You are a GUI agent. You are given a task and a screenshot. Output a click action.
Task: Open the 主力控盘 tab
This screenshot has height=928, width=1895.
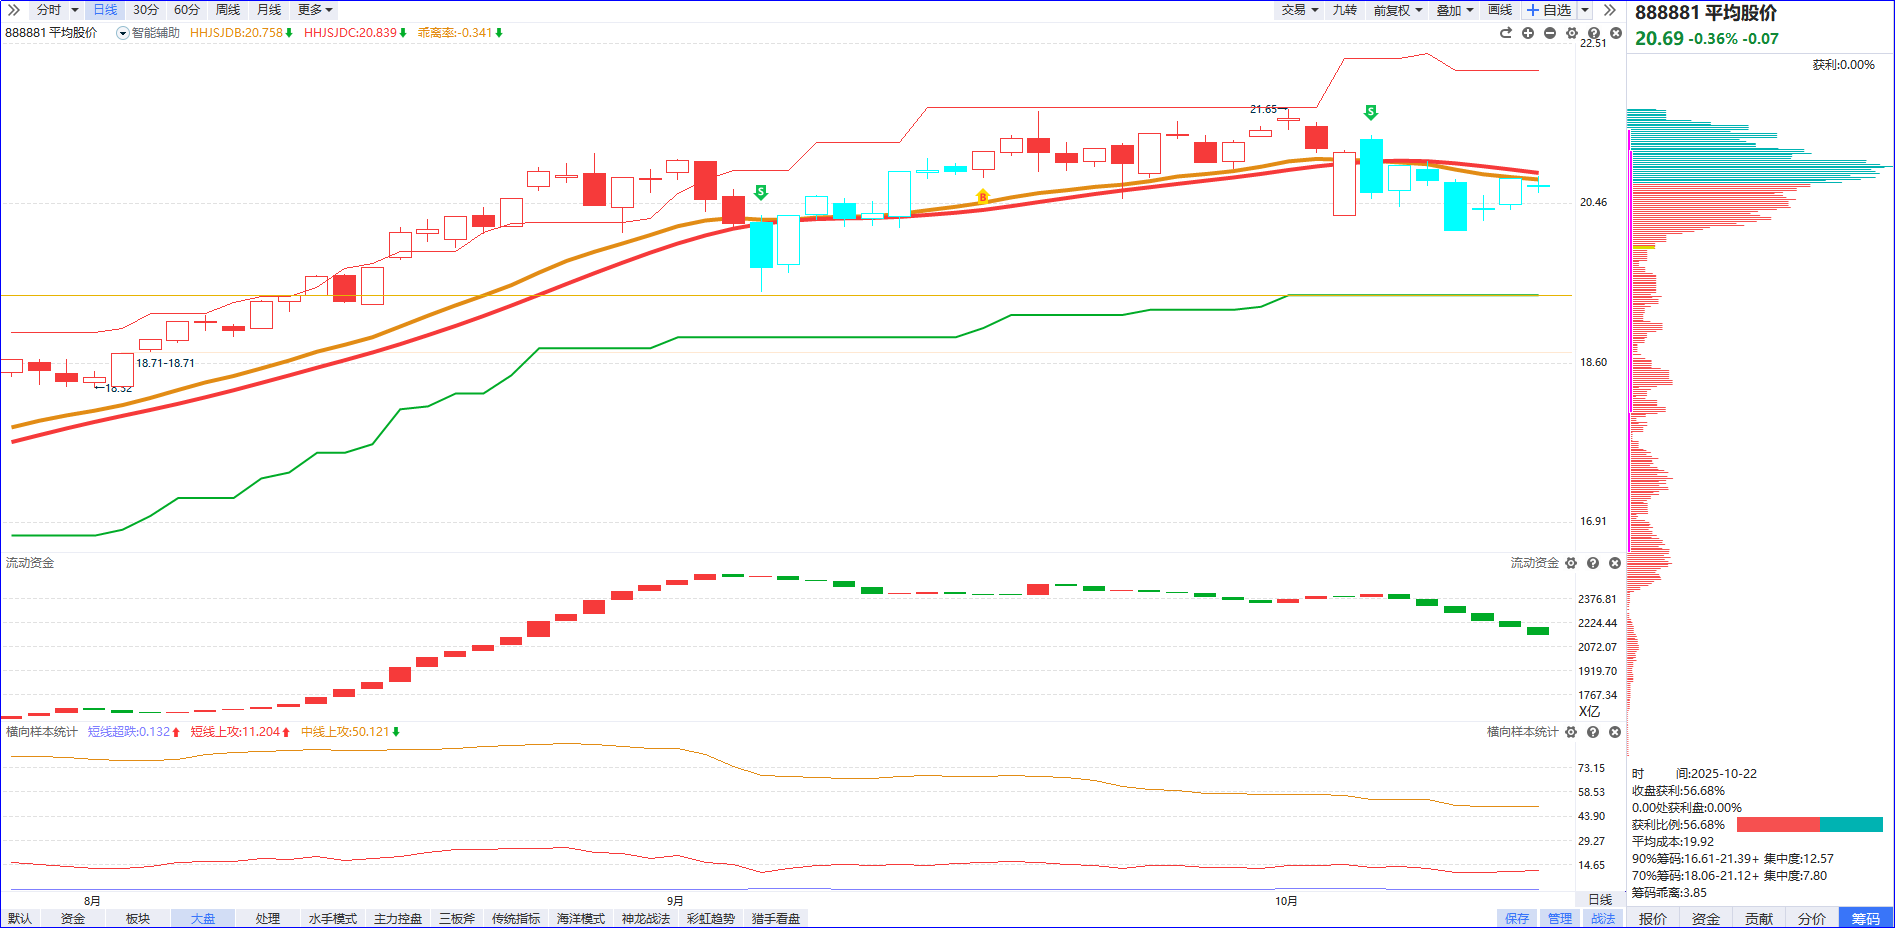[398, 919]
